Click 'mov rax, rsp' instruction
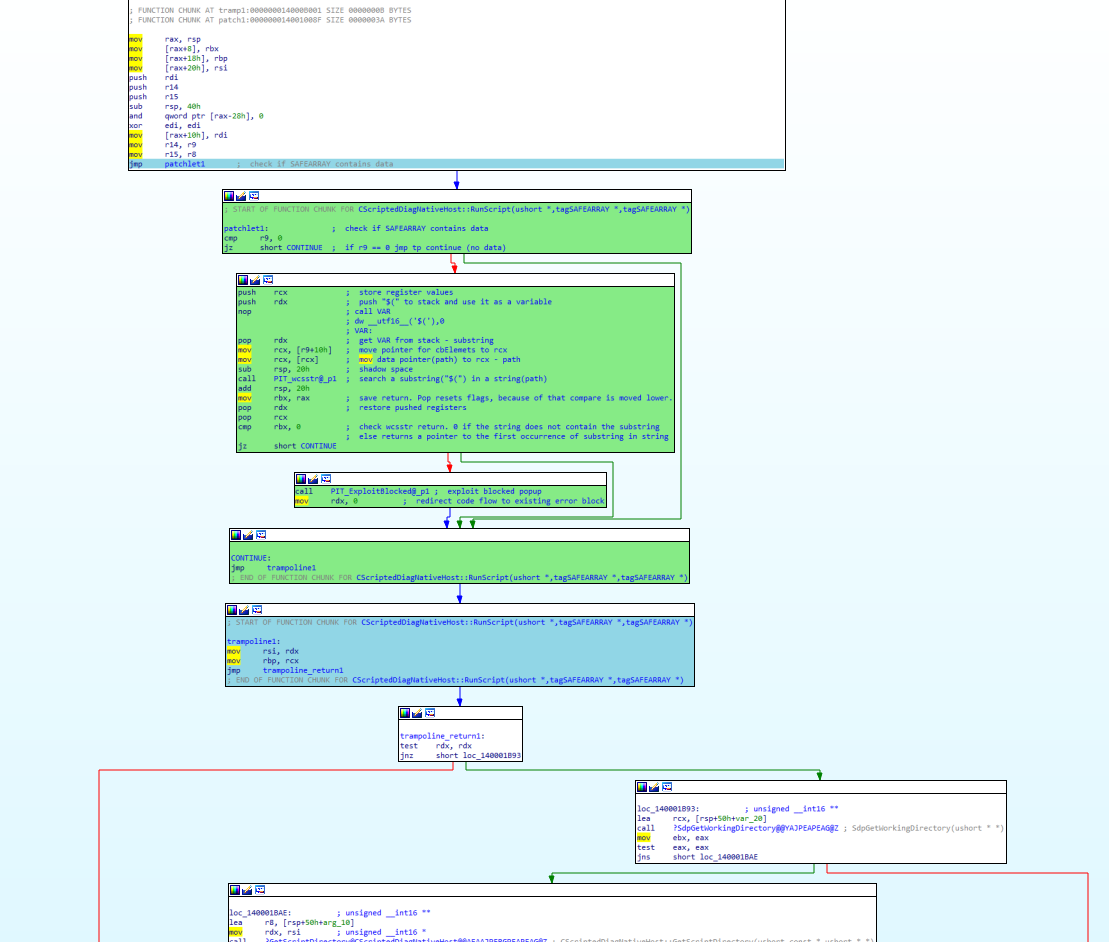Viewport: 1109px width, 942px height. click(x=165, y=40)
